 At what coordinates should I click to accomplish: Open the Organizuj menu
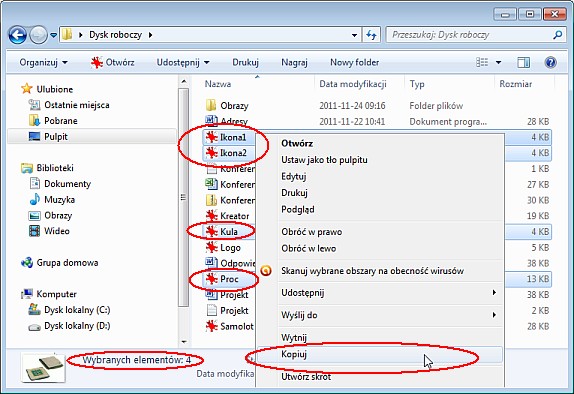tap(44, 62)
